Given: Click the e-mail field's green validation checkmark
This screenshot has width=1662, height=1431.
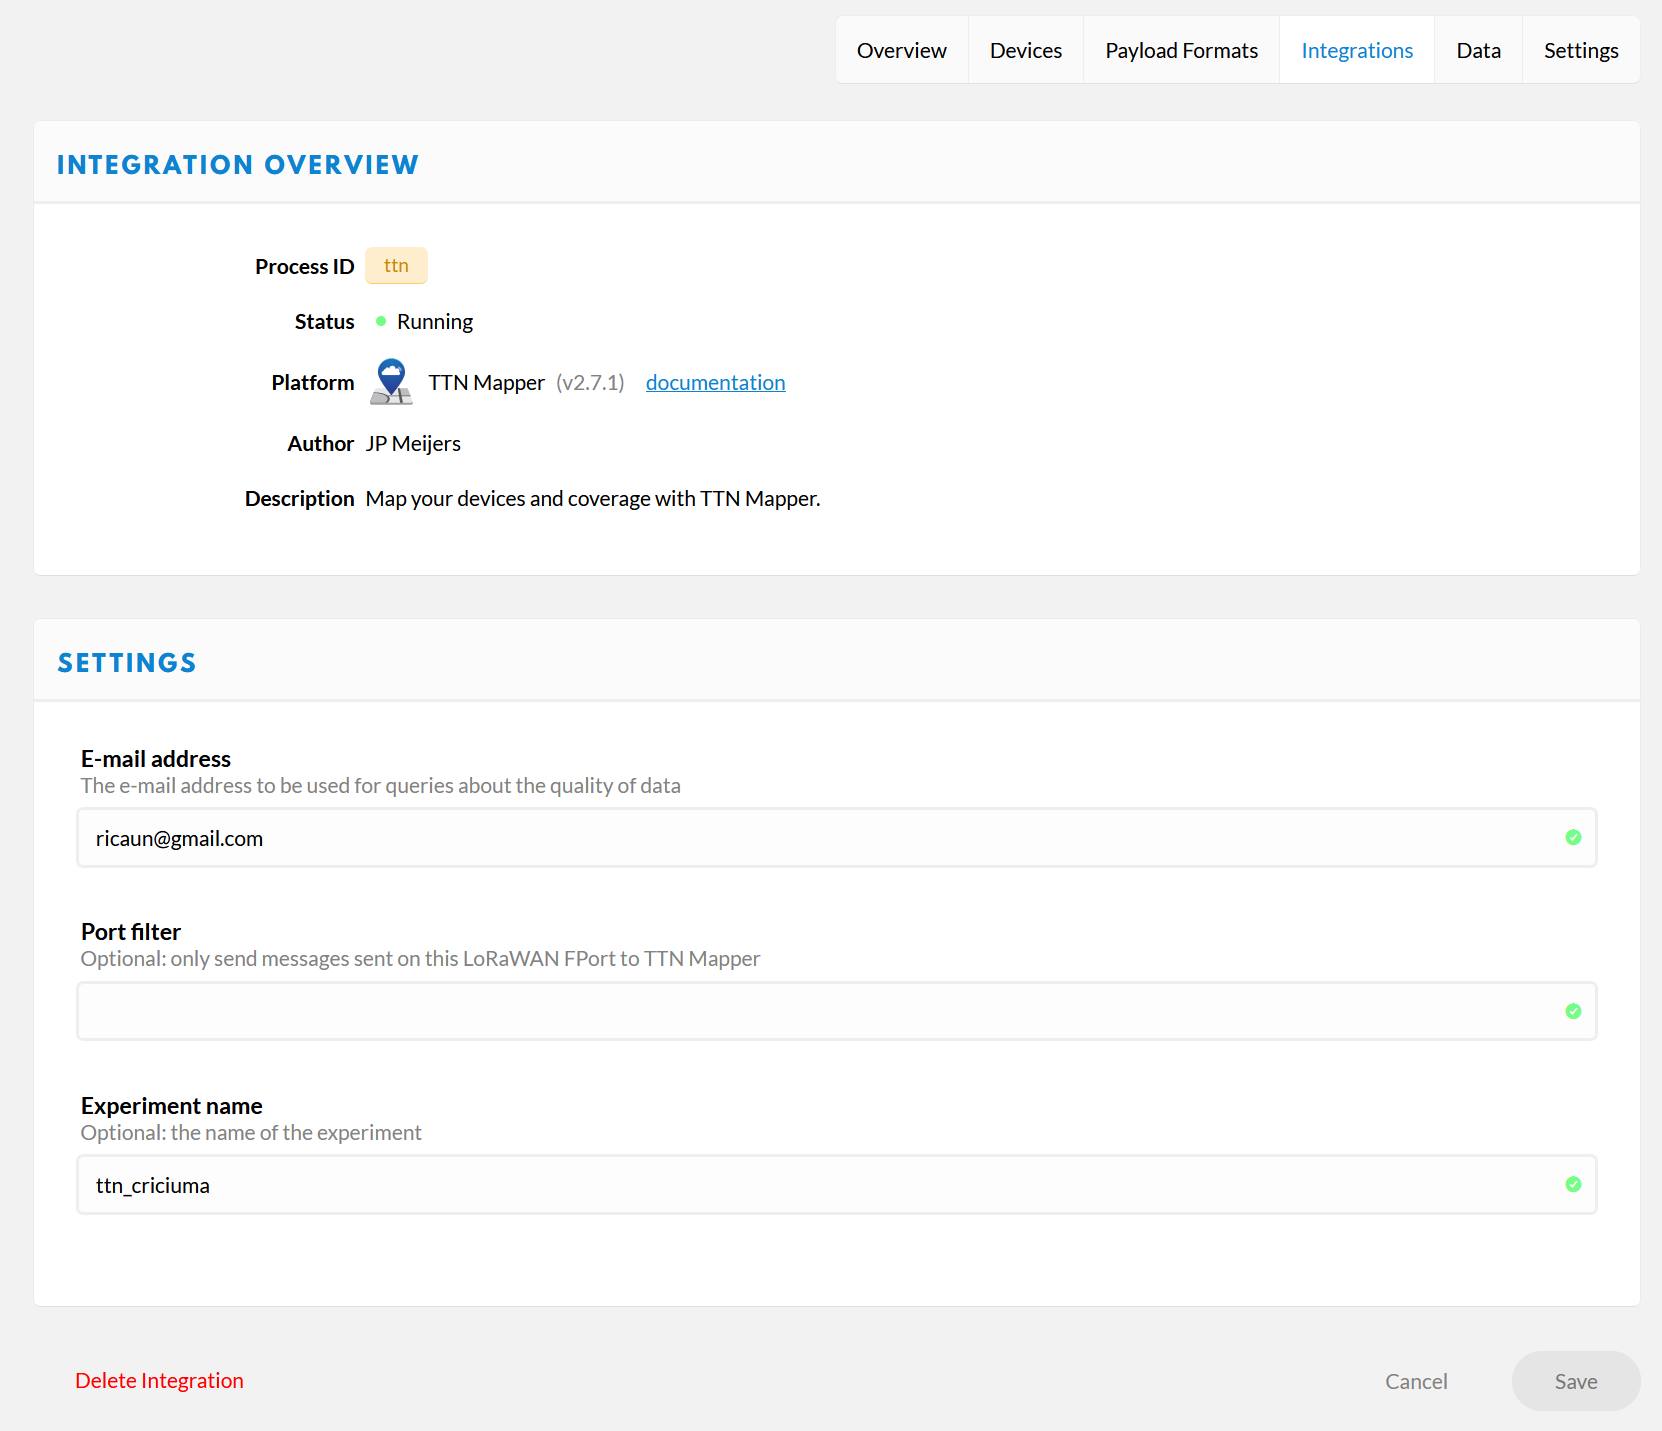Looking at the screenshot, I should click(x=1573, y=837).
